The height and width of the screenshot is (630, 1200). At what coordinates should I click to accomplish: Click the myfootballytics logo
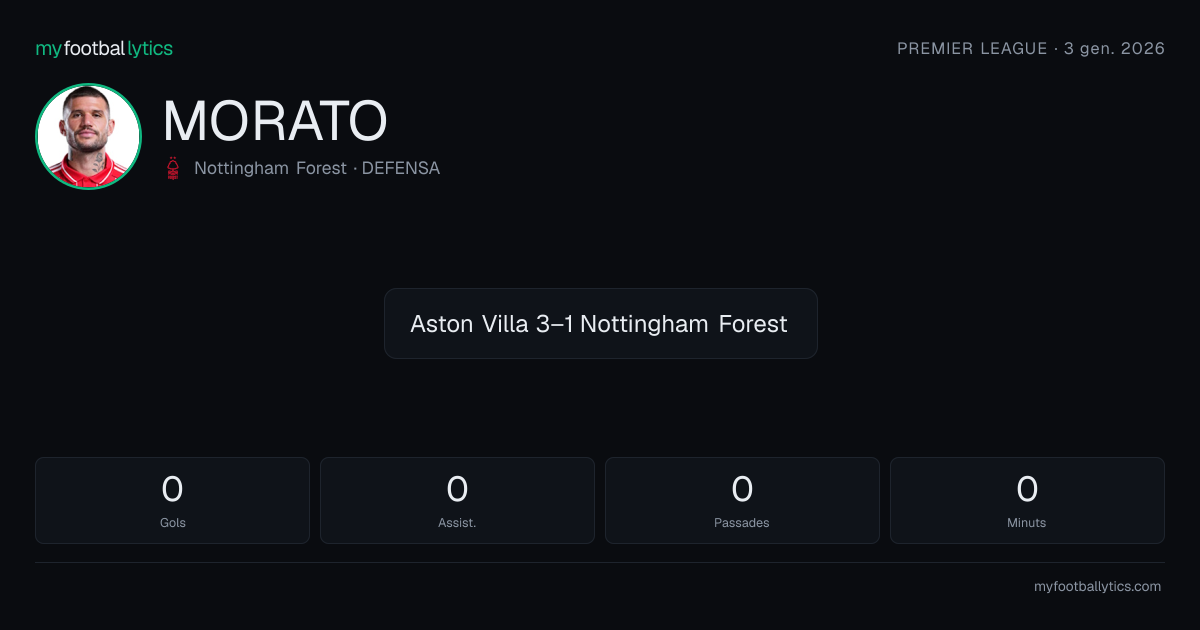click(104, 48)
